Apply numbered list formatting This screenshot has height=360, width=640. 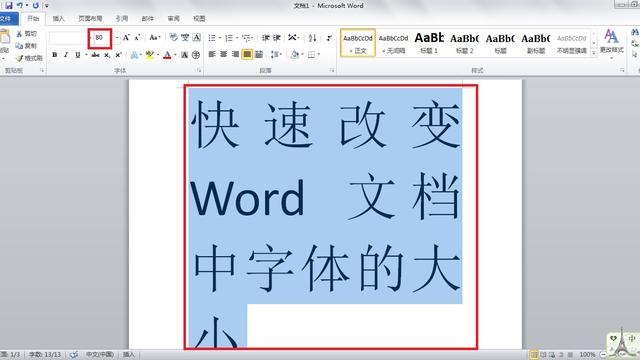229,38
